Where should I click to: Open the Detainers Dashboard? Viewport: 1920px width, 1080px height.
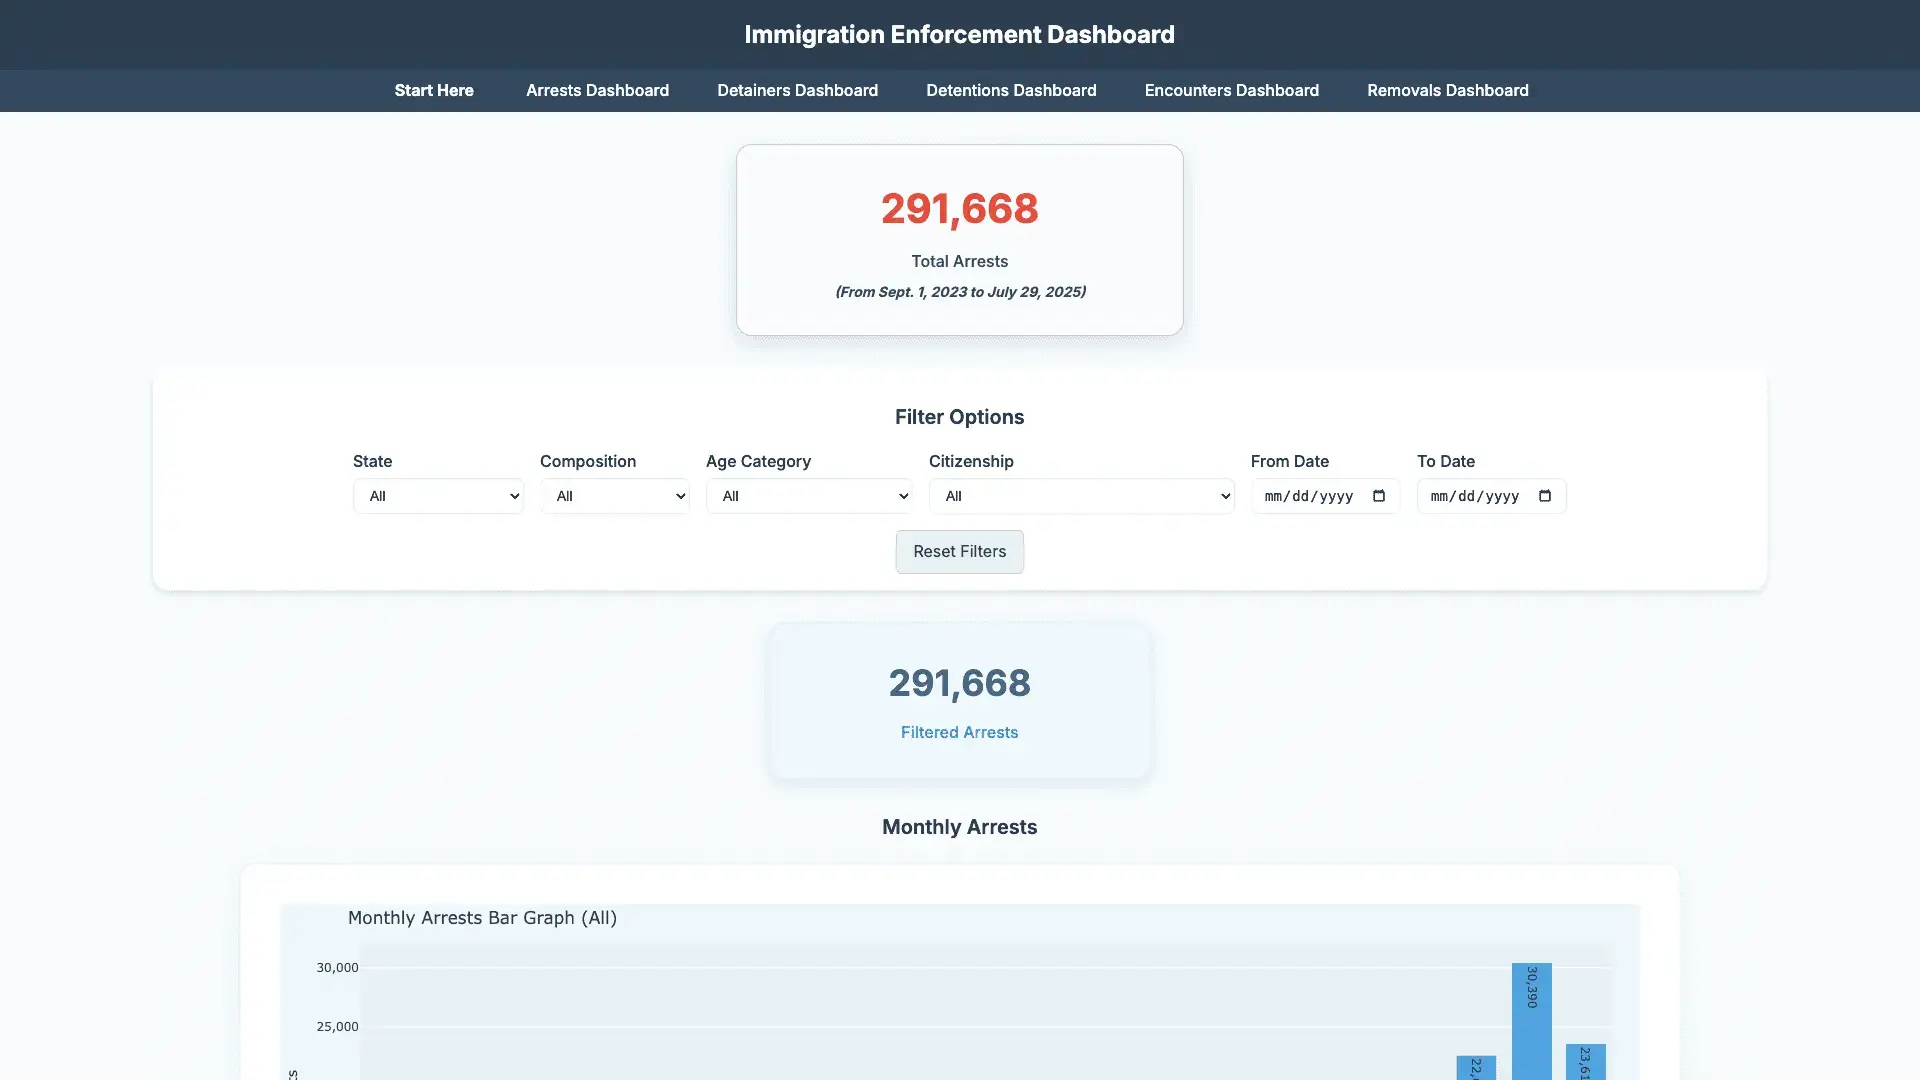797,90
